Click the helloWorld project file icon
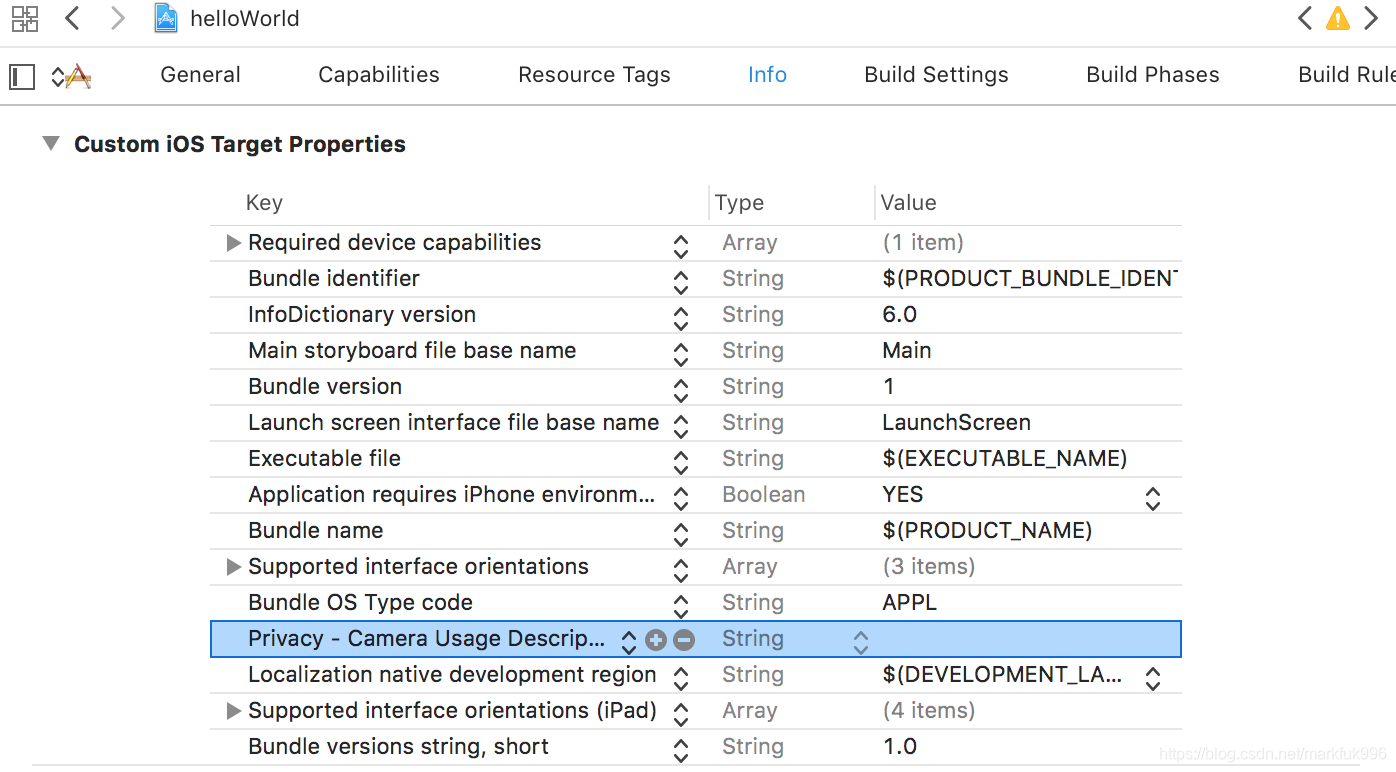The height and width of the screenshot is (772, 1396). [166, 18]
